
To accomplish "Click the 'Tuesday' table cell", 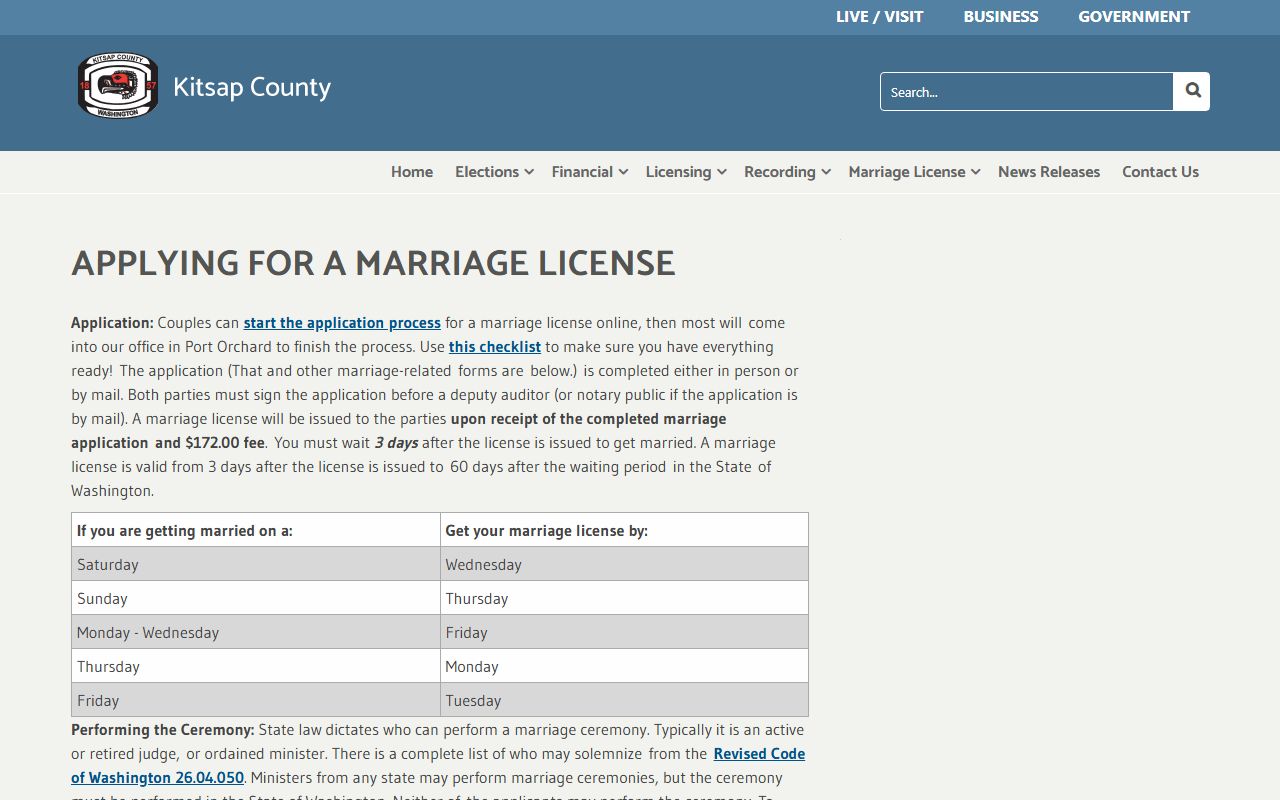I will pos(624,700).
